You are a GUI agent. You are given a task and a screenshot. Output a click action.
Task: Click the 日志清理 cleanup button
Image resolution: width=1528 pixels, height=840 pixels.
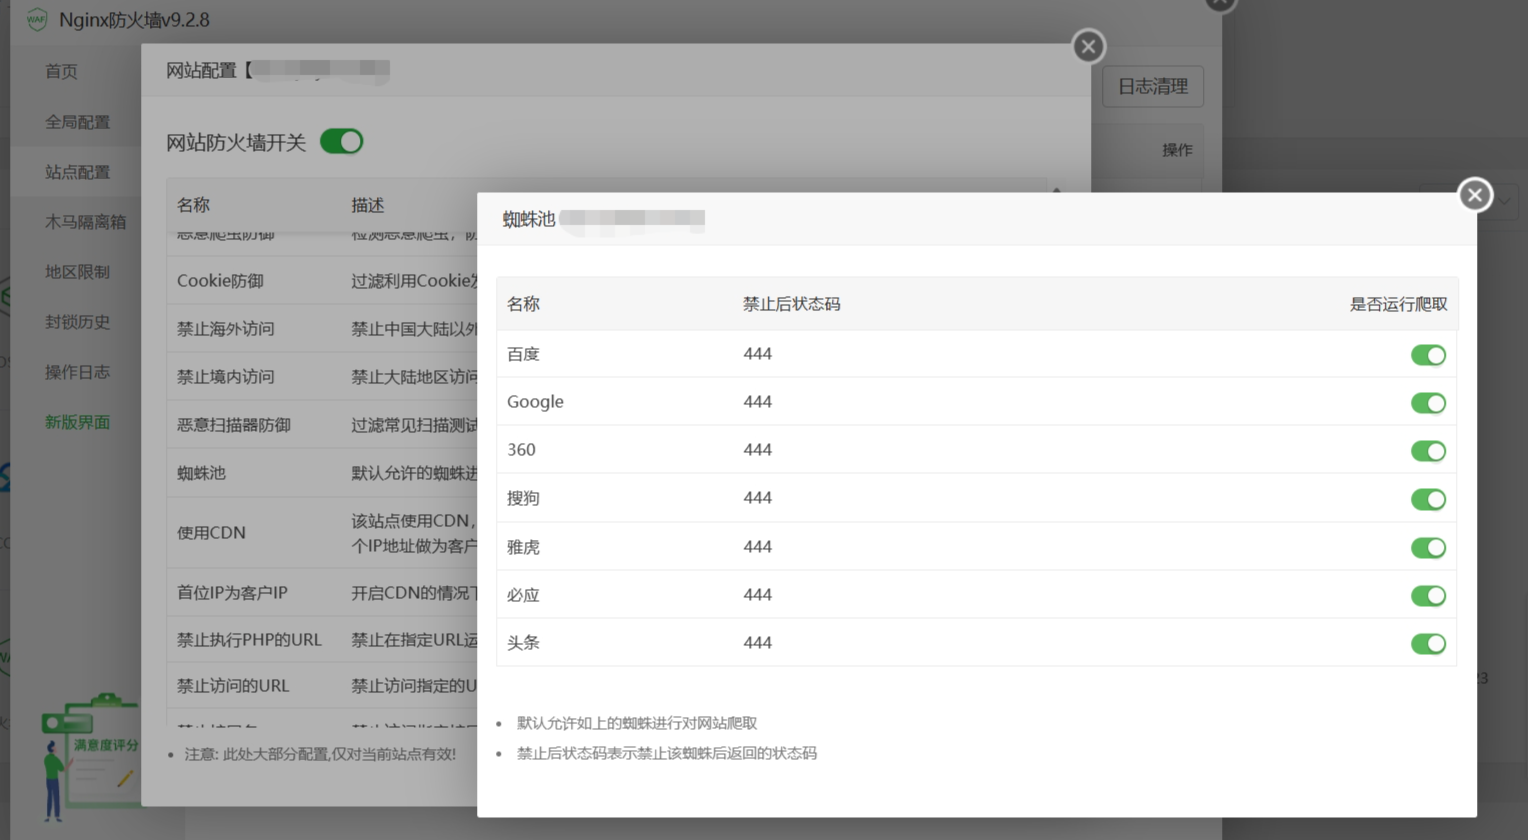(1151, 86)
